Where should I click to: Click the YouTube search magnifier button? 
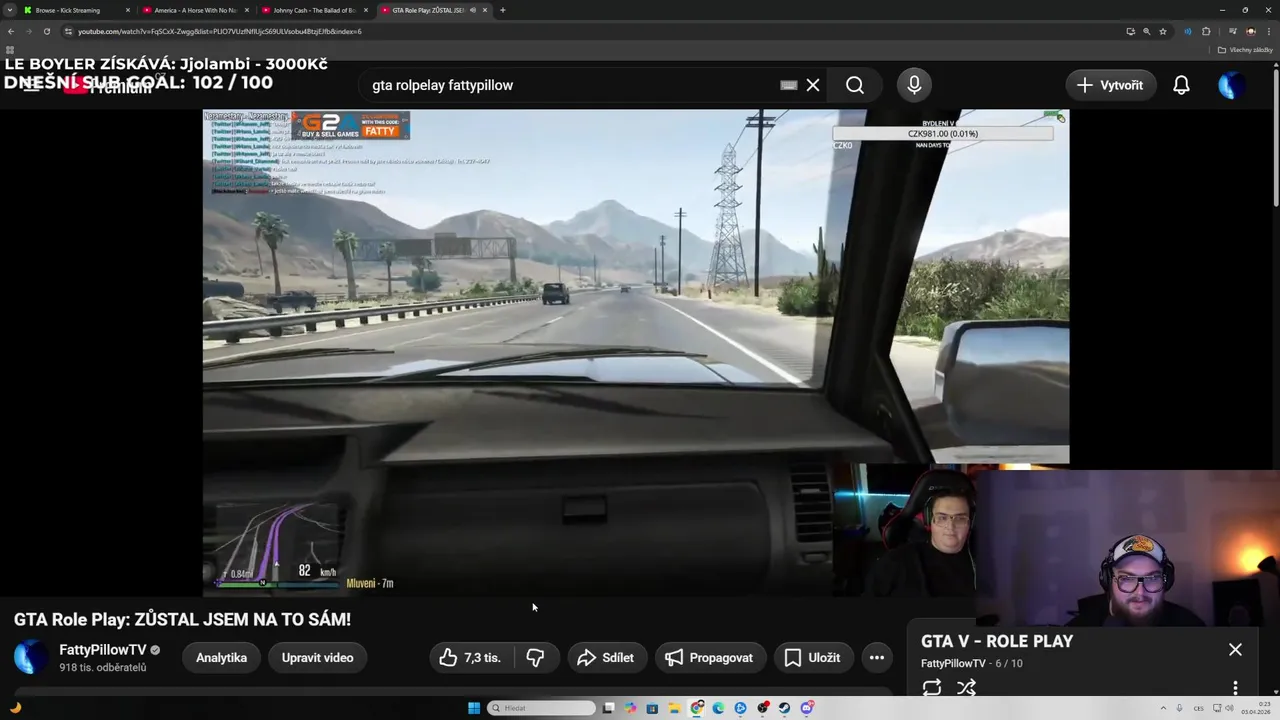click(x=854, y=85)
